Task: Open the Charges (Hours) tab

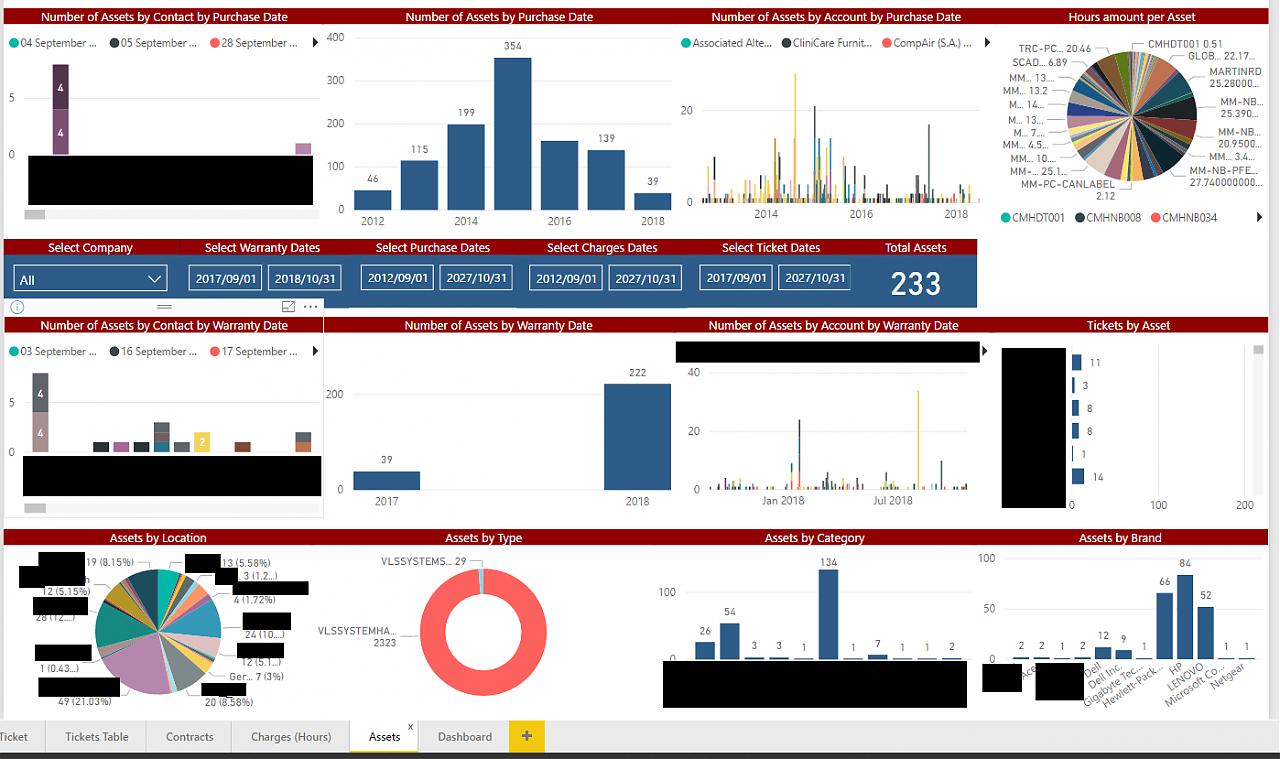Action: click(x=290, y=737)
